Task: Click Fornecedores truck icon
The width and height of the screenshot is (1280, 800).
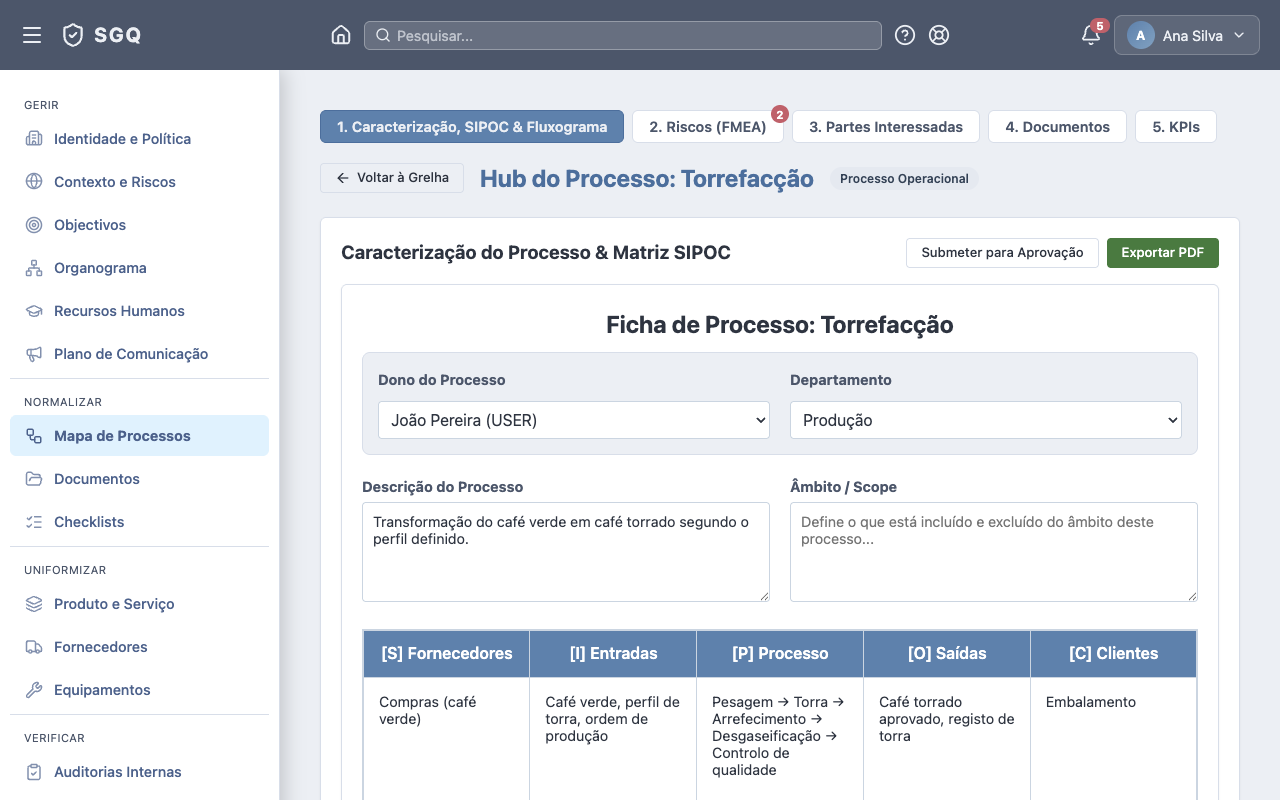Action: point(34,647)
